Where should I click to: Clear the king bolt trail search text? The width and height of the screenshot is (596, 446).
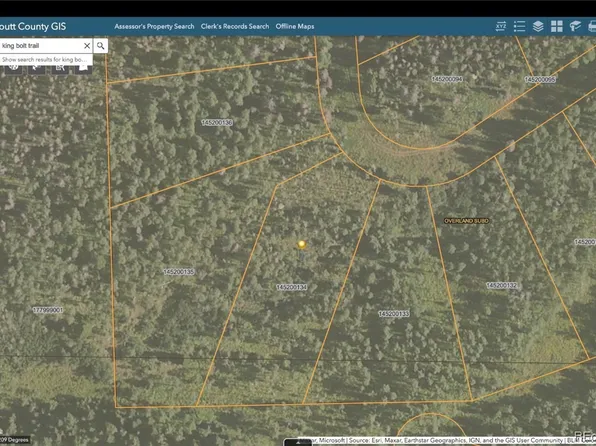point(87,46)
